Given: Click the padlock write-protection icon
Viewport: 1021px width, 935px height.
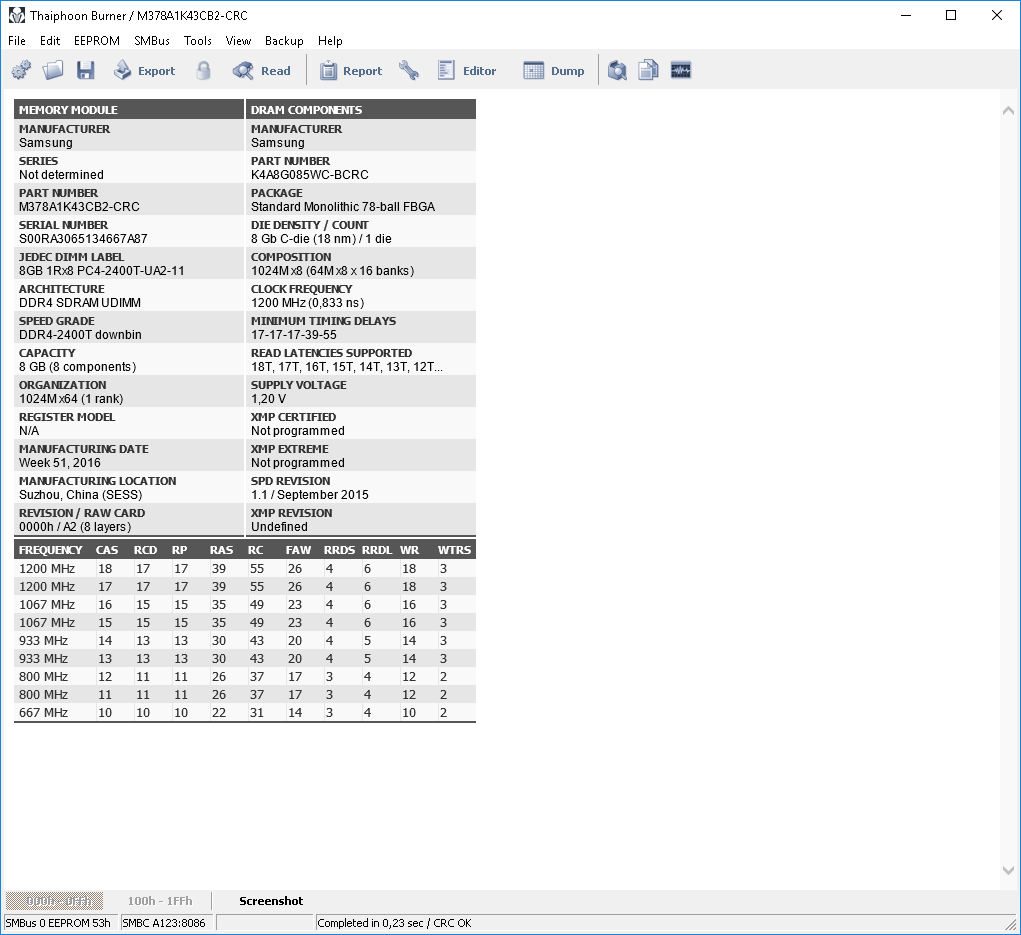Looking at the screenshot, I should pos(203,70).
